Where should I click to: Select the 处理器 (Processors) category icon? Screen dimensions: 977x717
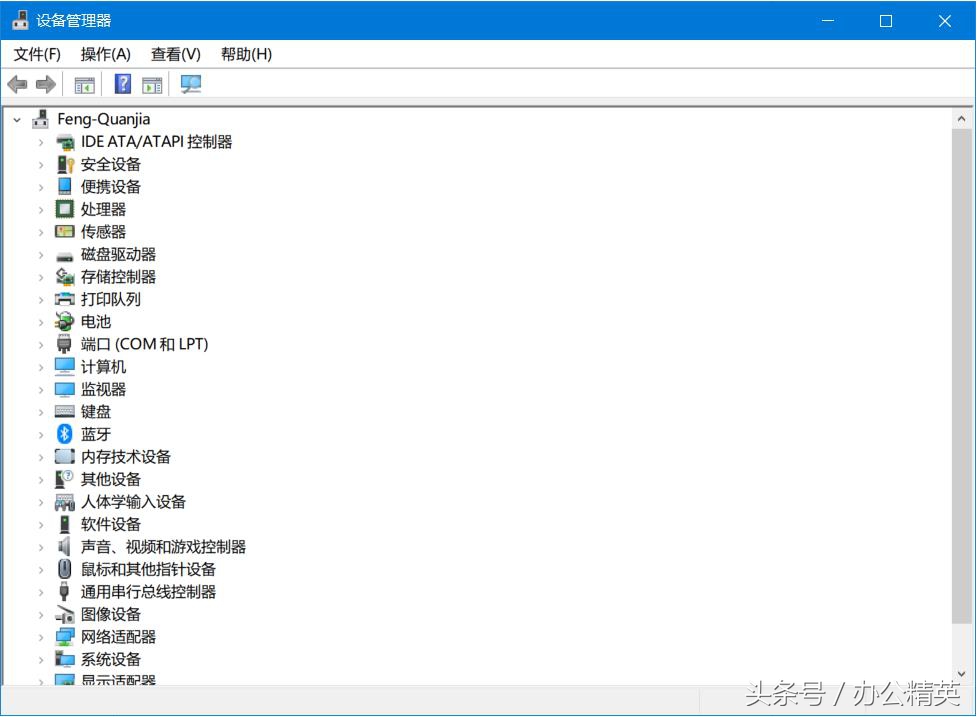point(64,209)
